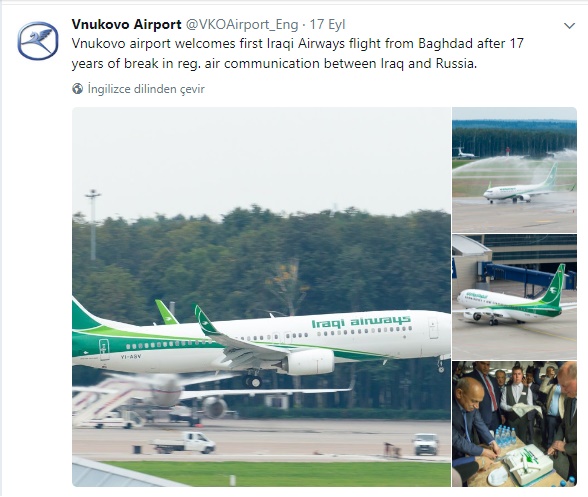Click the YI-ASV registration on the aircraft
Image resolution: width=588 pixels, height=497 pixels.
coord(131,356)
